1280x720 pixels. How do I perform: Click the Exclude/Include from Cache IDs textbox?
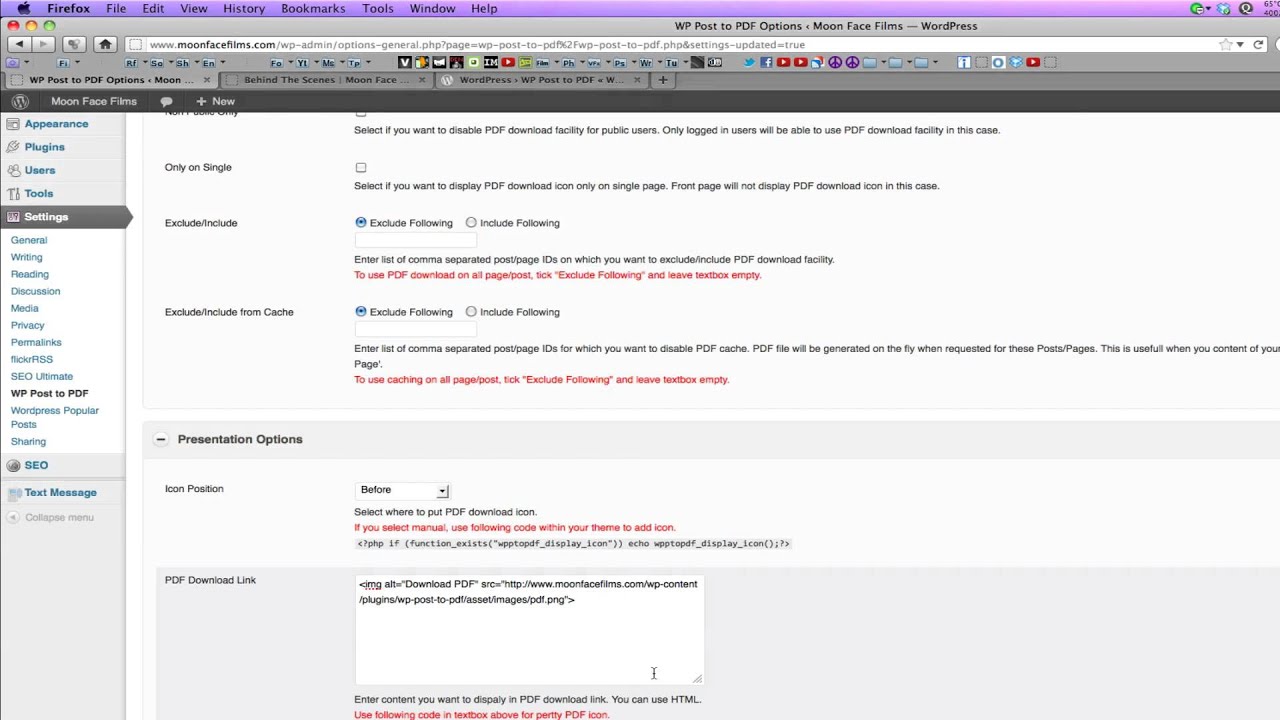click(416, 329)
